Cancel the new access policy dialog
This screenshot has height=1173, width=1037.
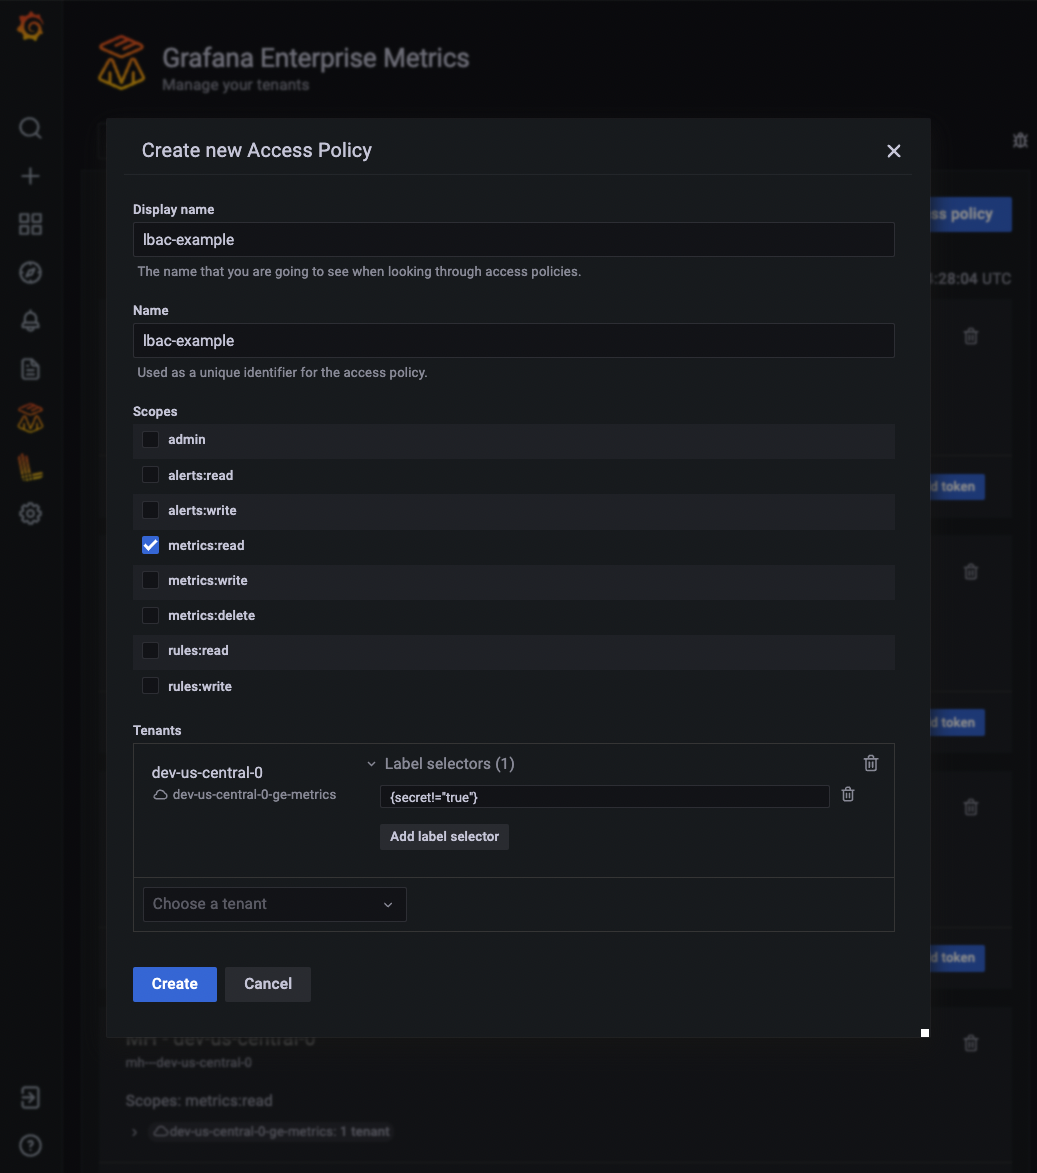(267, 984)
